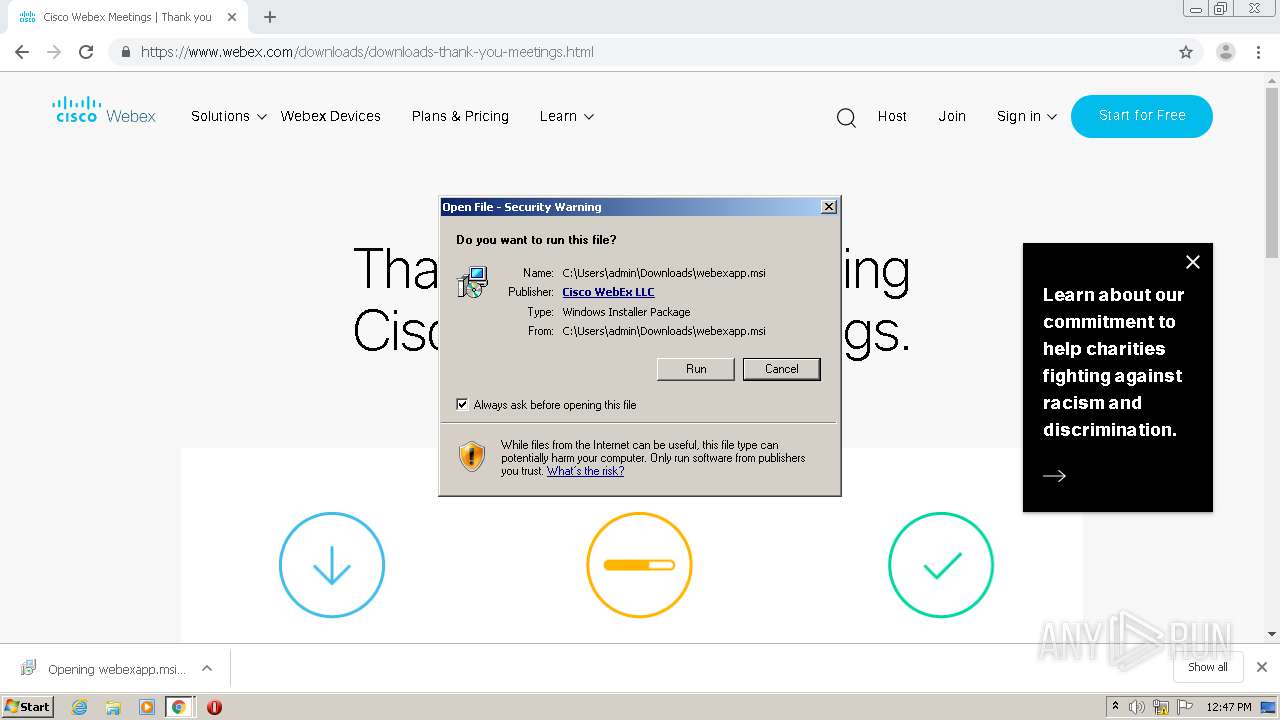
Task: Click the green checkmark circle icon
Action: tap(941, 565)
